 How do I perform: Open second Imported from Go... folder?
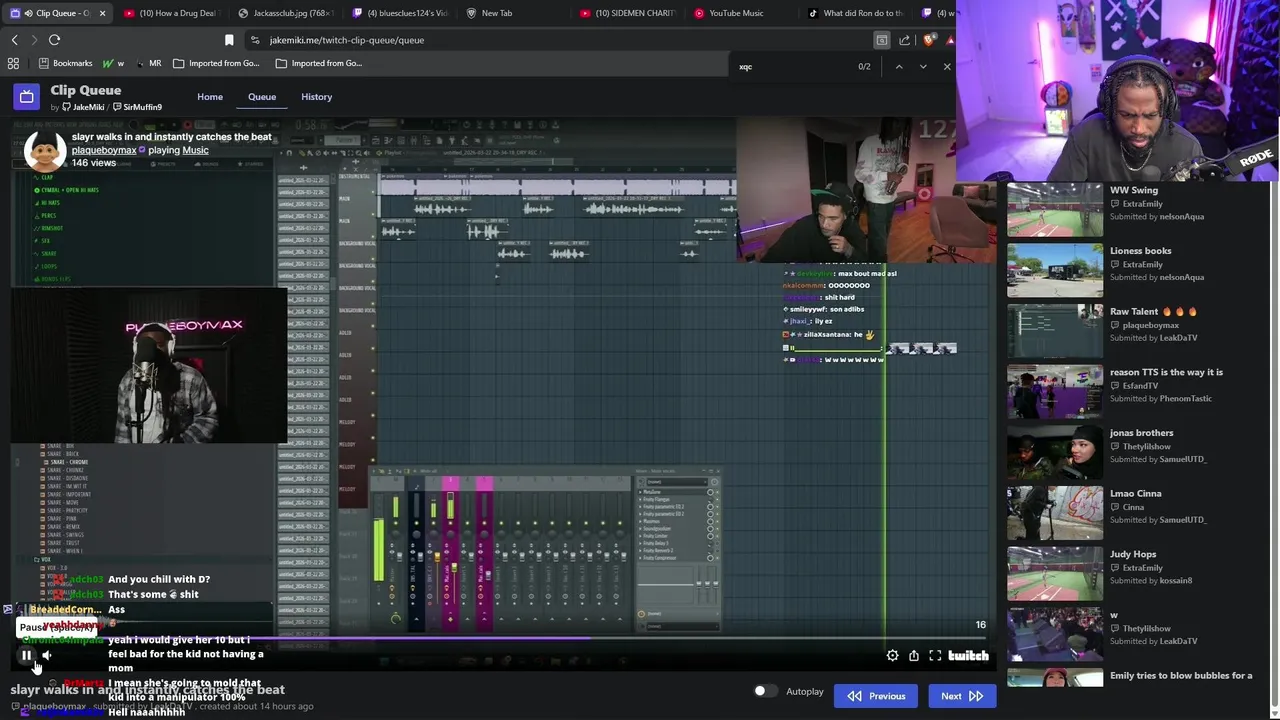[319, 63]
